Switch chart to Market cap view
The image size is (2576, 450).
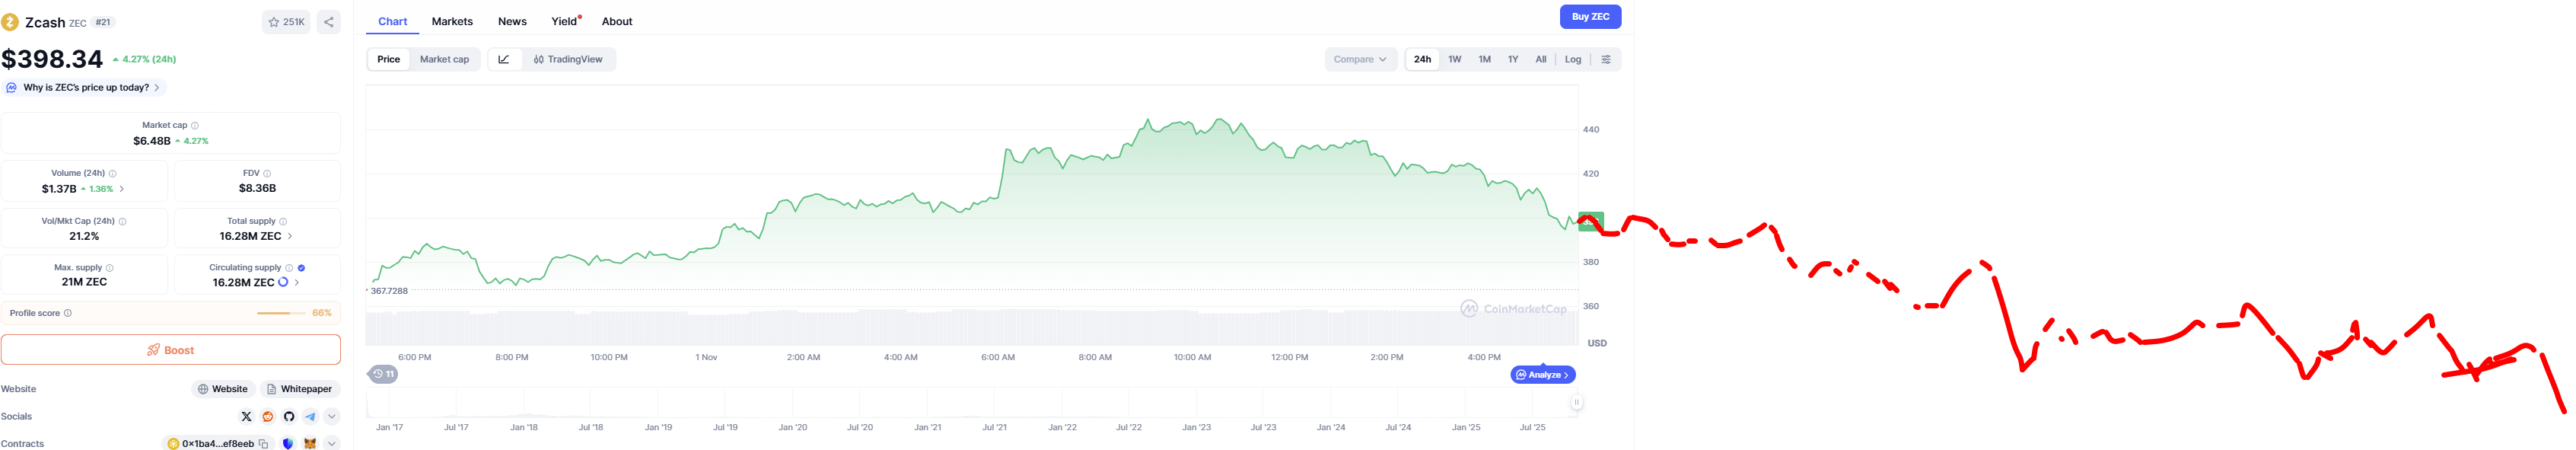[x=444, y=60]
